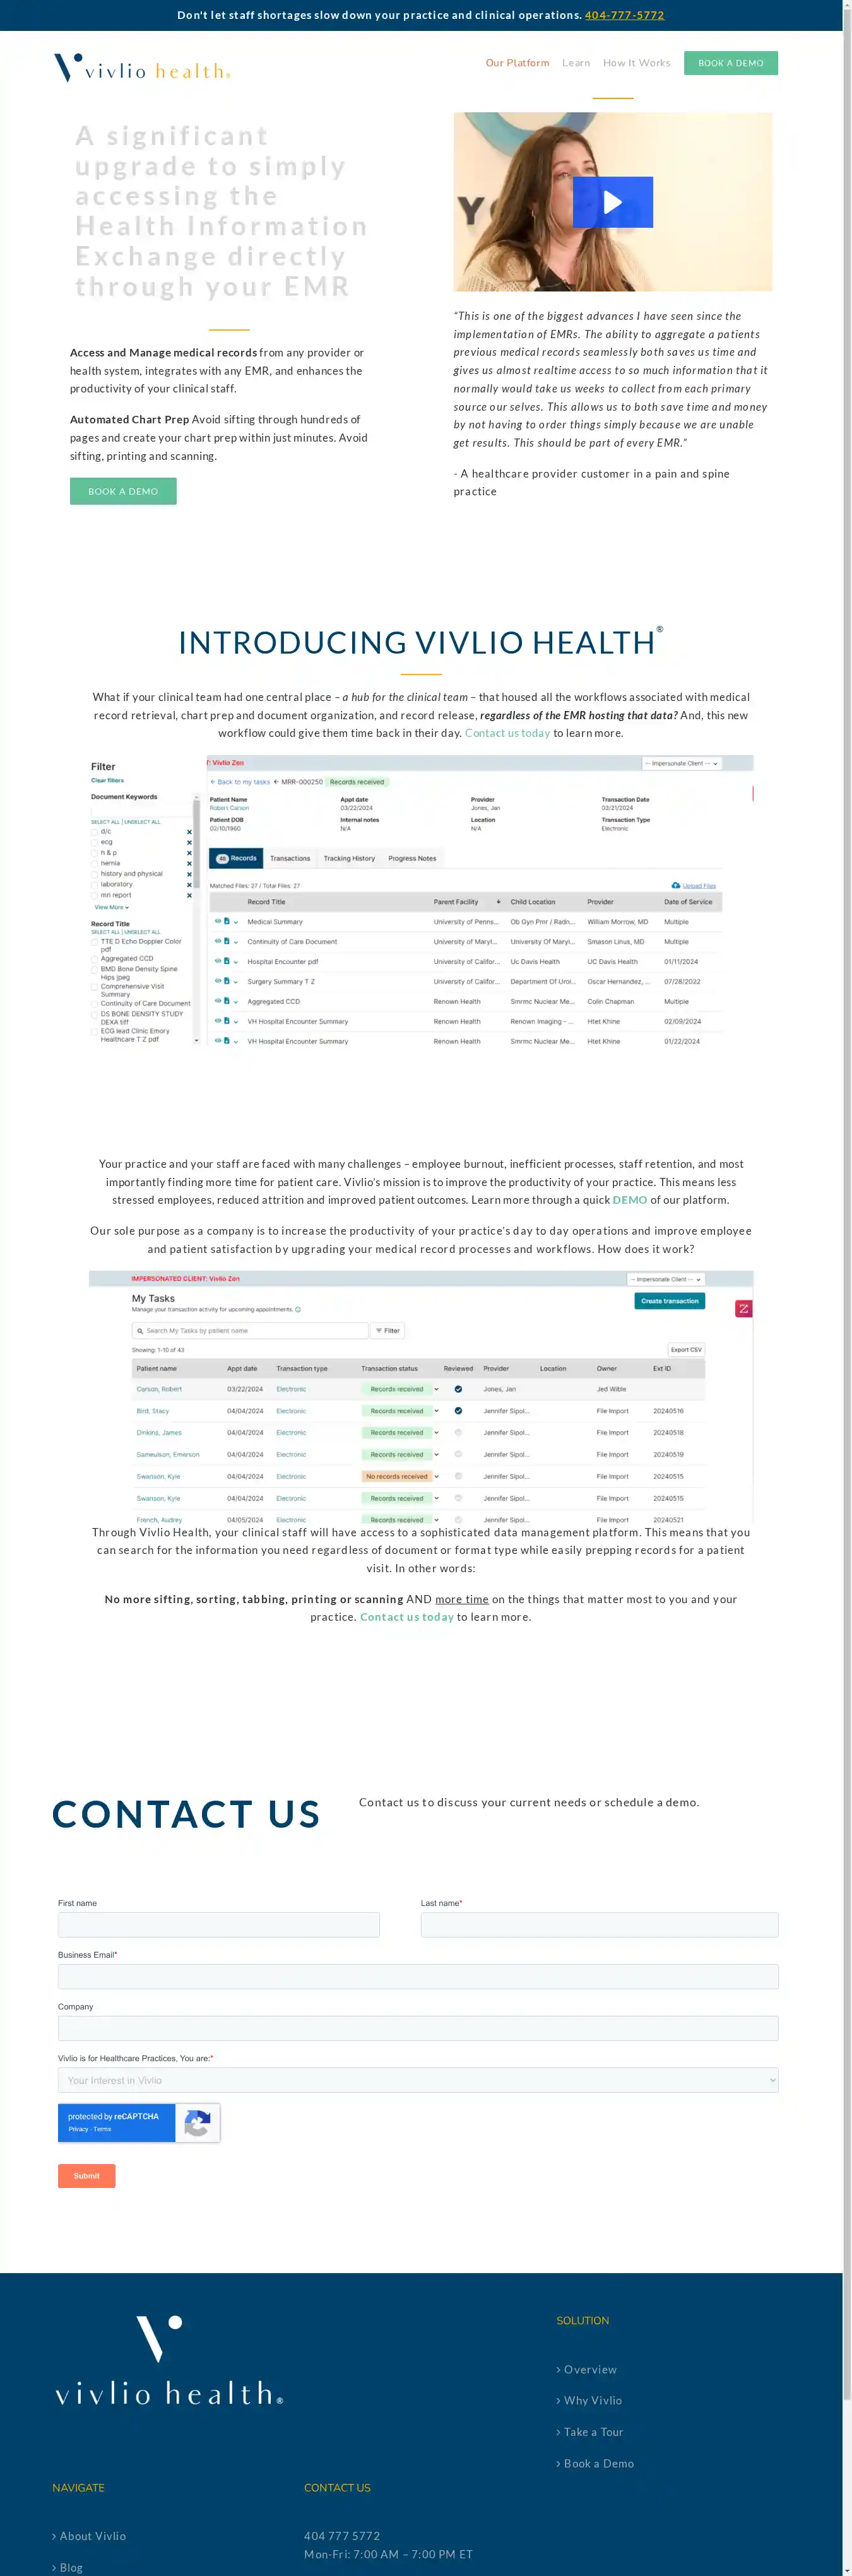Open Why Vivlio in footer Solution list

click(x=592, y=2400)
